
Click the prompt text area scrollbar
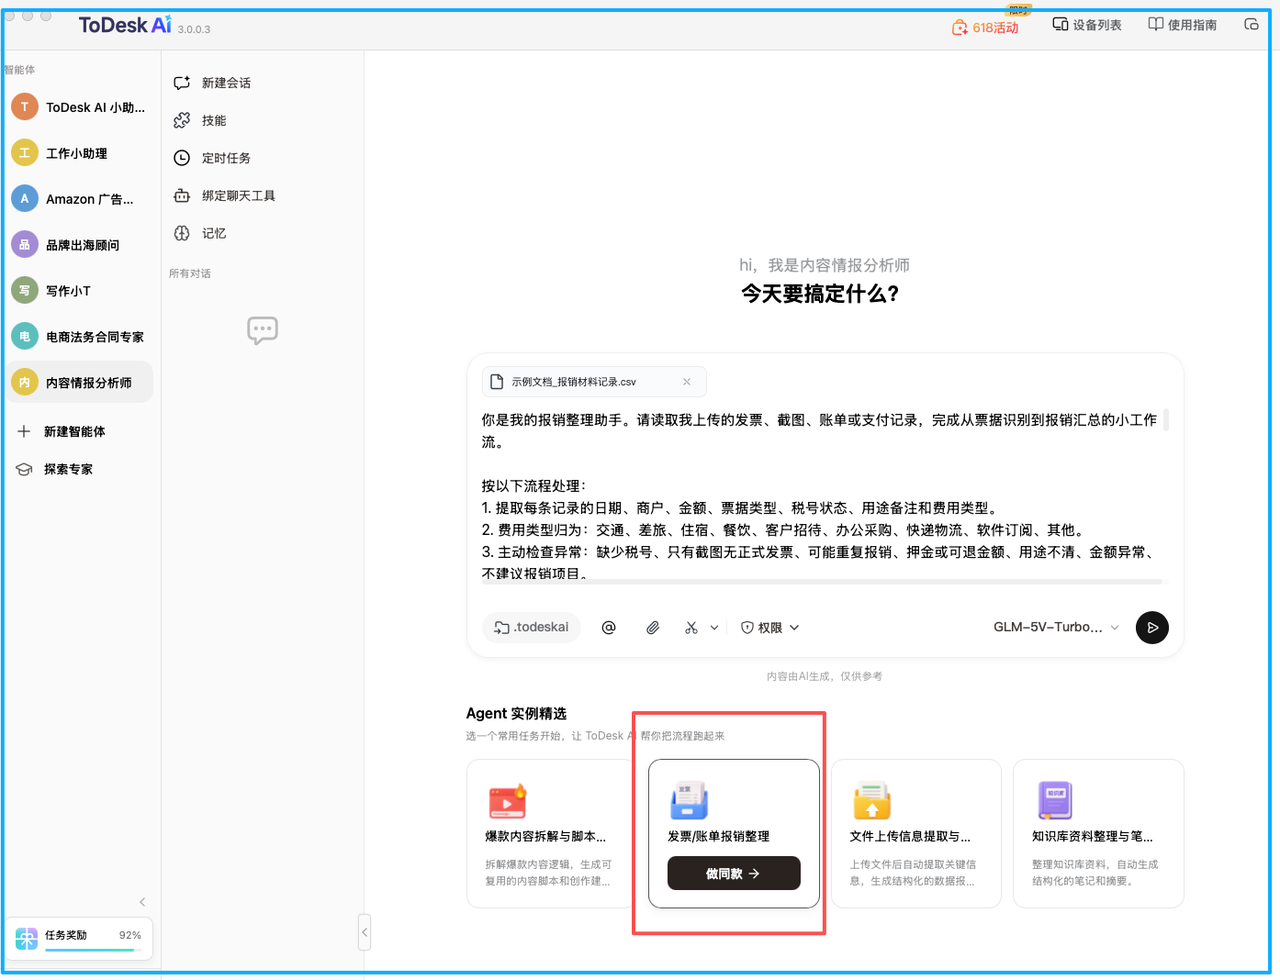[x=1166, y=420]
